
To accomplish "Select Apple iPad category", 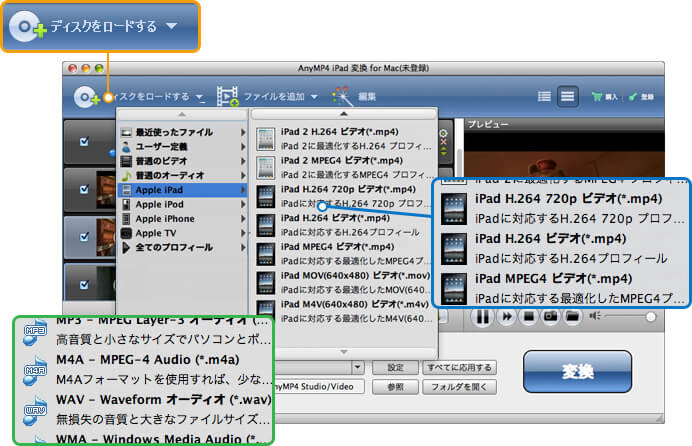I will 183,190.
